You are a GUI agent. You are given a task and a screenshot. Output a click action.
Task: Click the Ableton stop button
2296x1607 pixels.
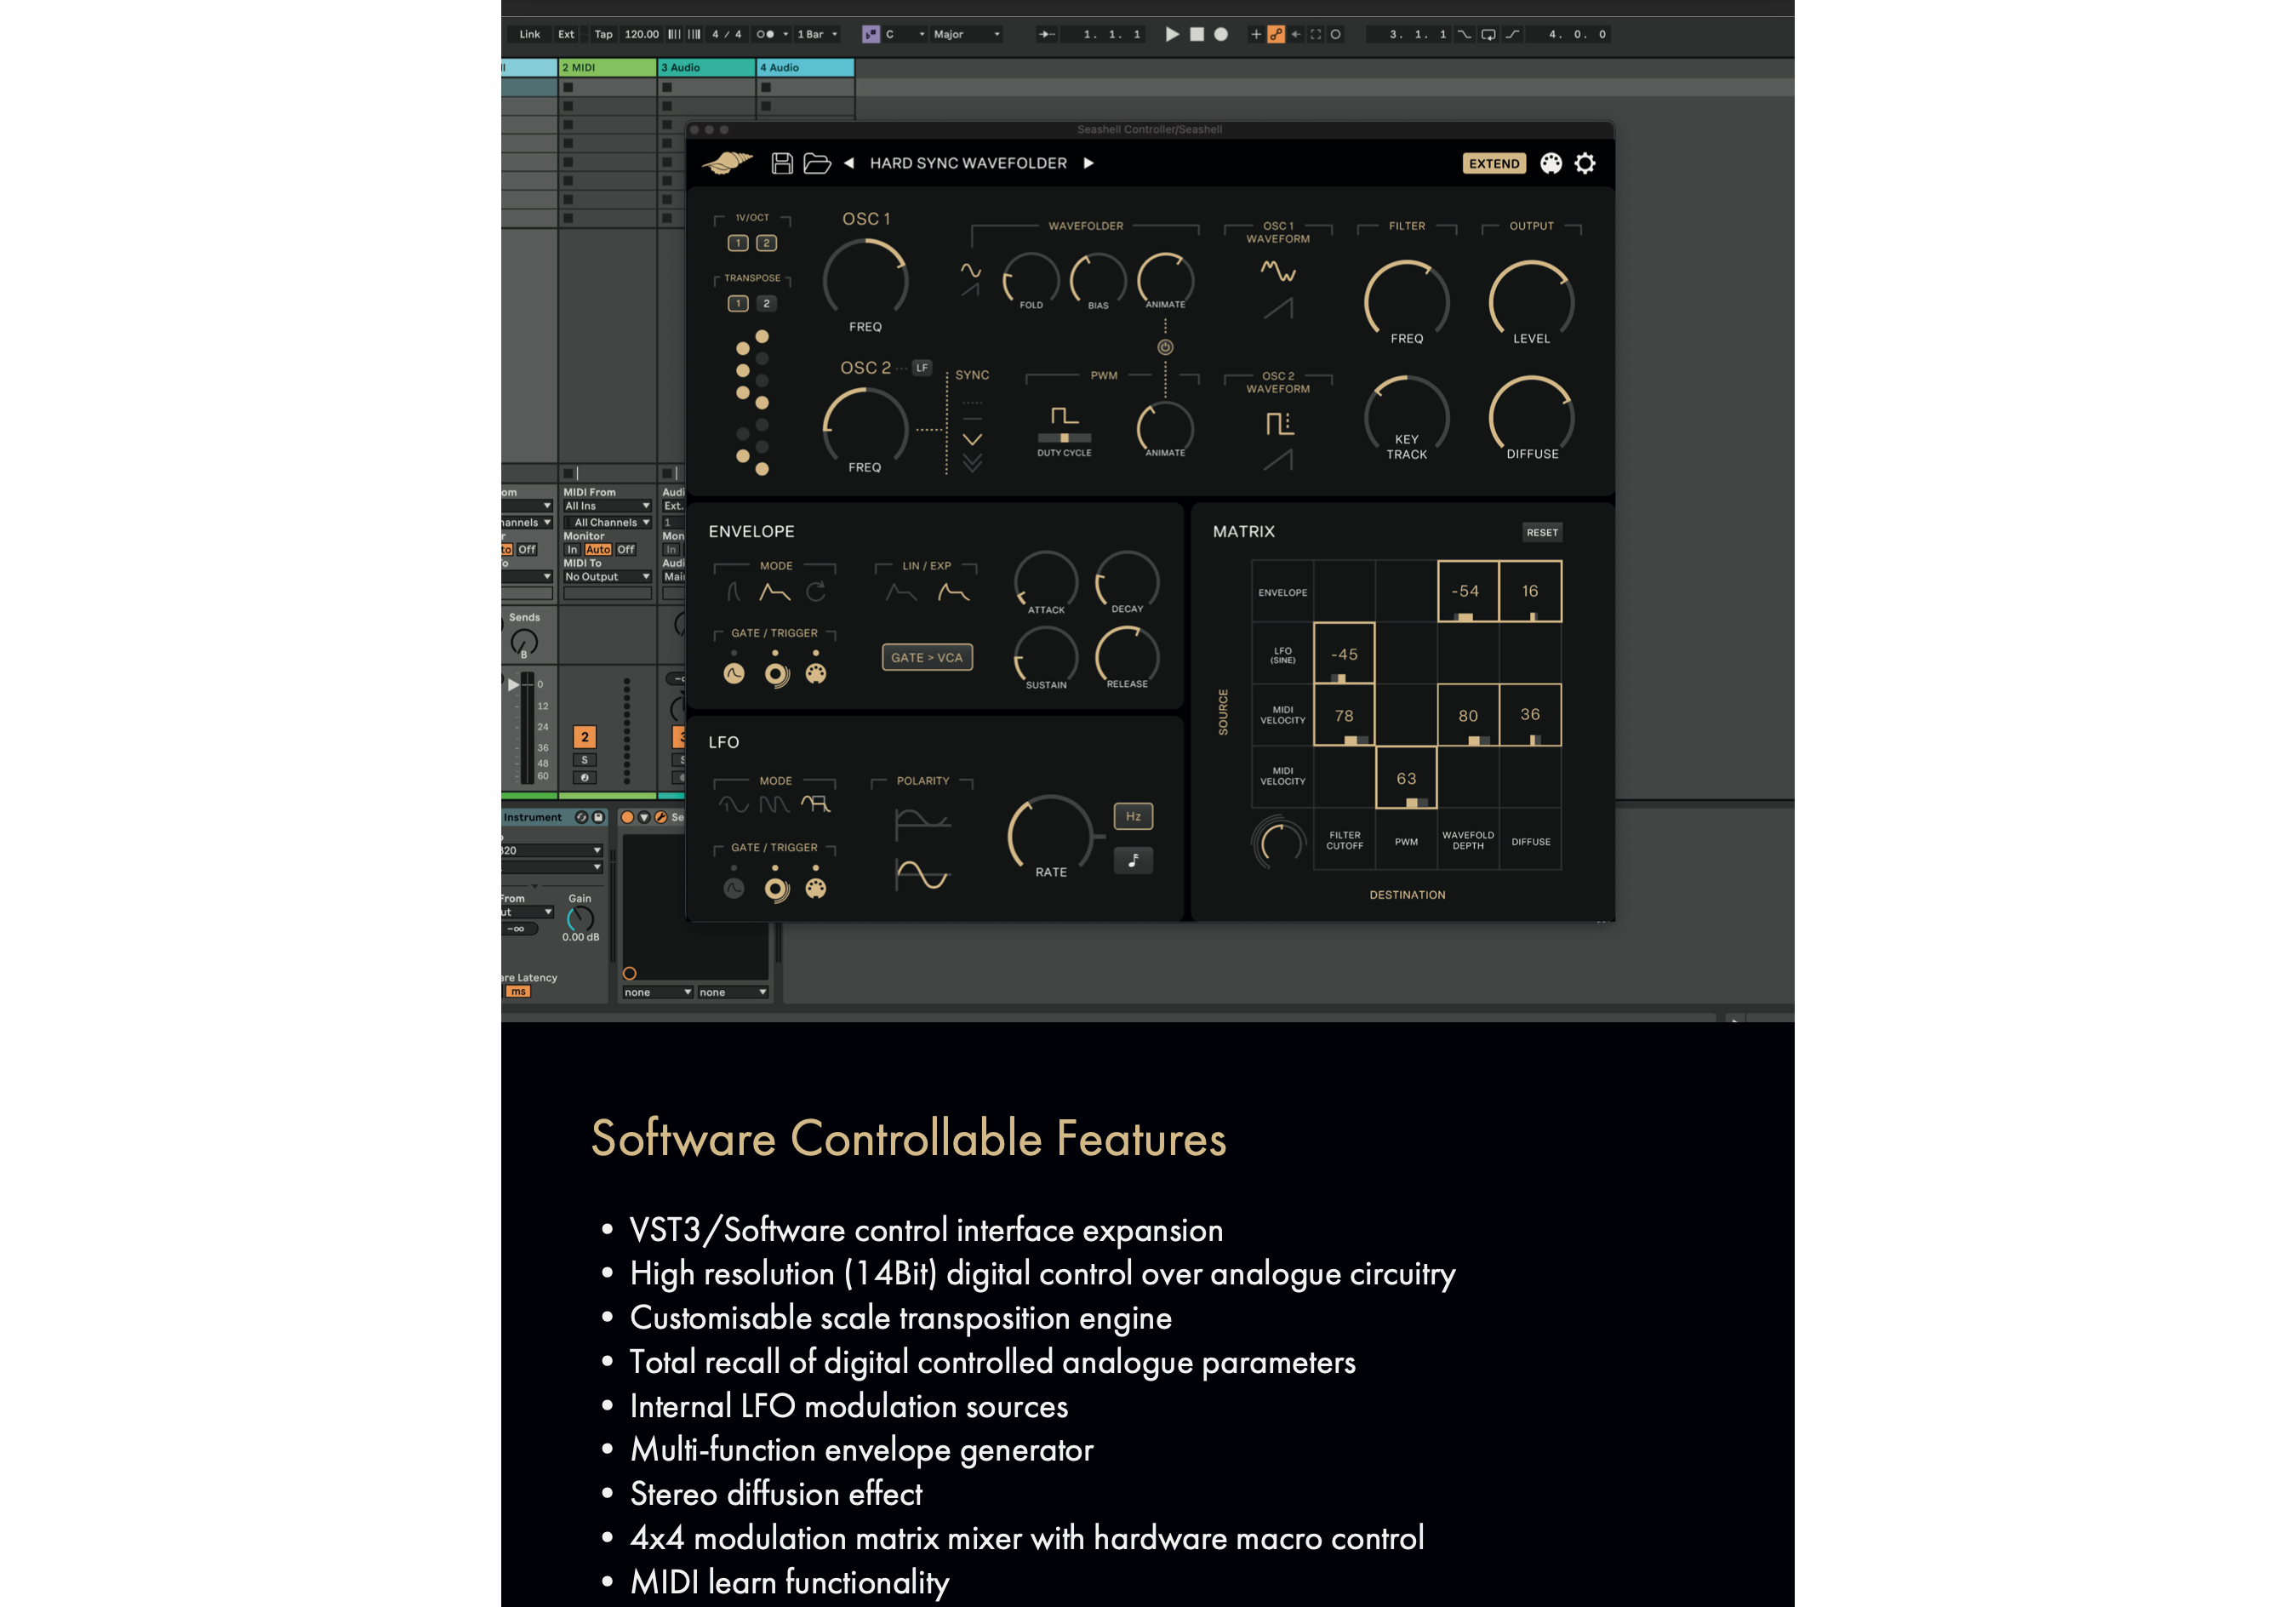[1197, 34]
